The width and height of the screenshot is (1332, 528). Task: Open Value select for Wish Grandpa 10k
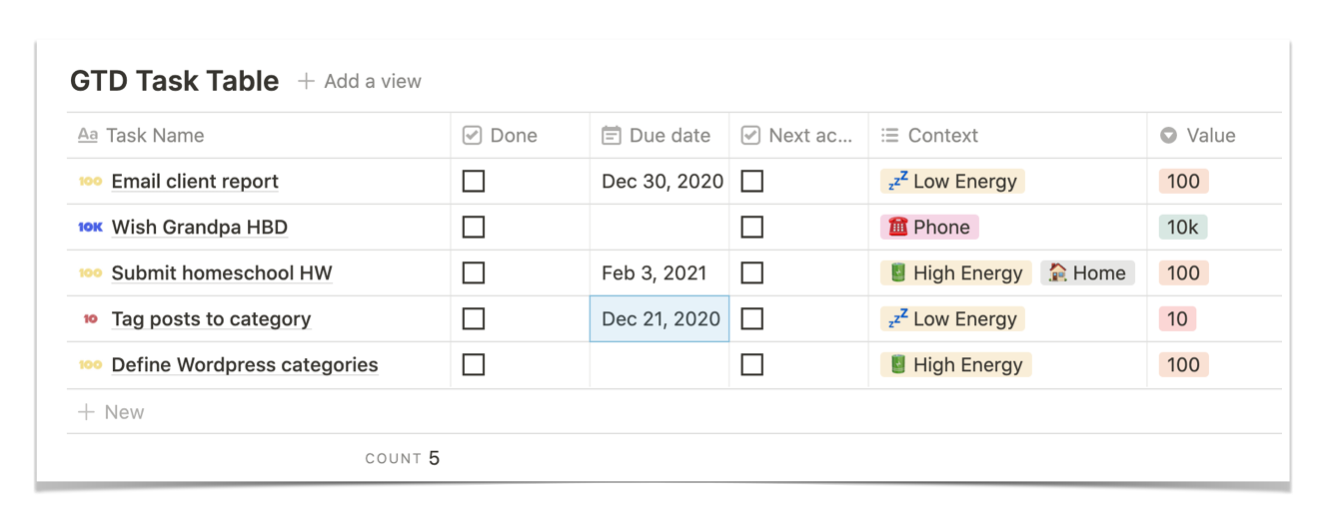[x=1182, y=227]
